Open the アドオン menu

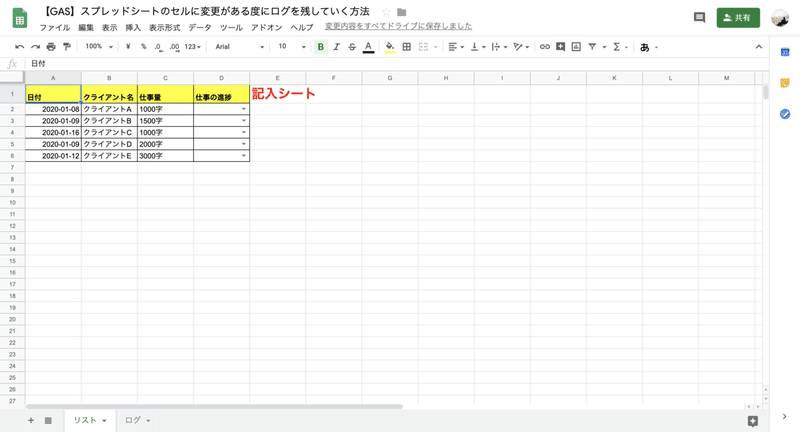click(x=266, y=28)
